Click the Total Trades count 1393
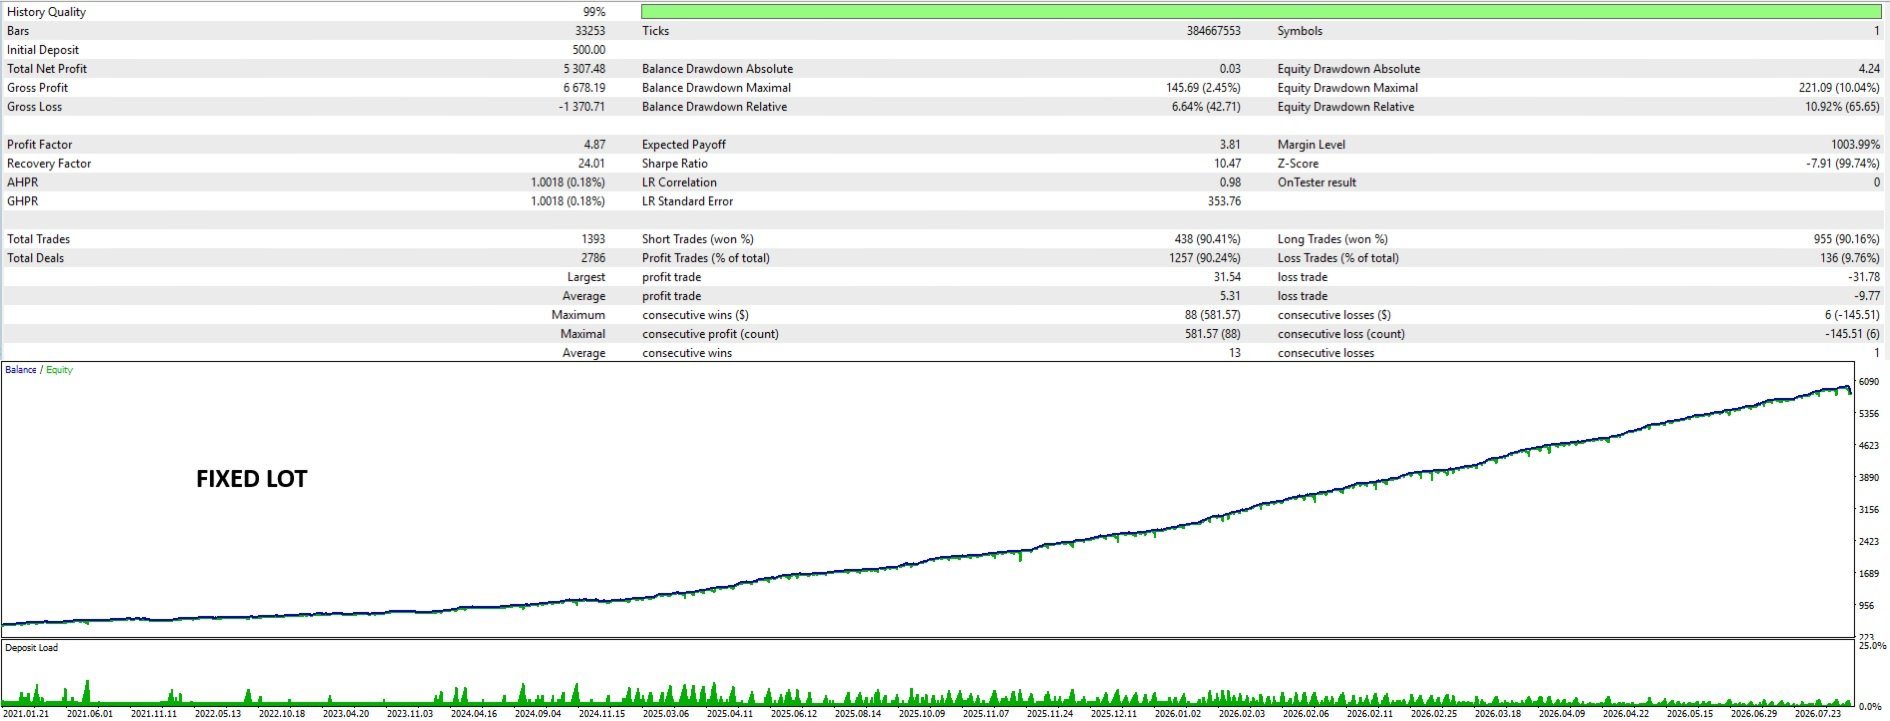The width and height of the screenshot is (1890, 721). tap(593, 239)
